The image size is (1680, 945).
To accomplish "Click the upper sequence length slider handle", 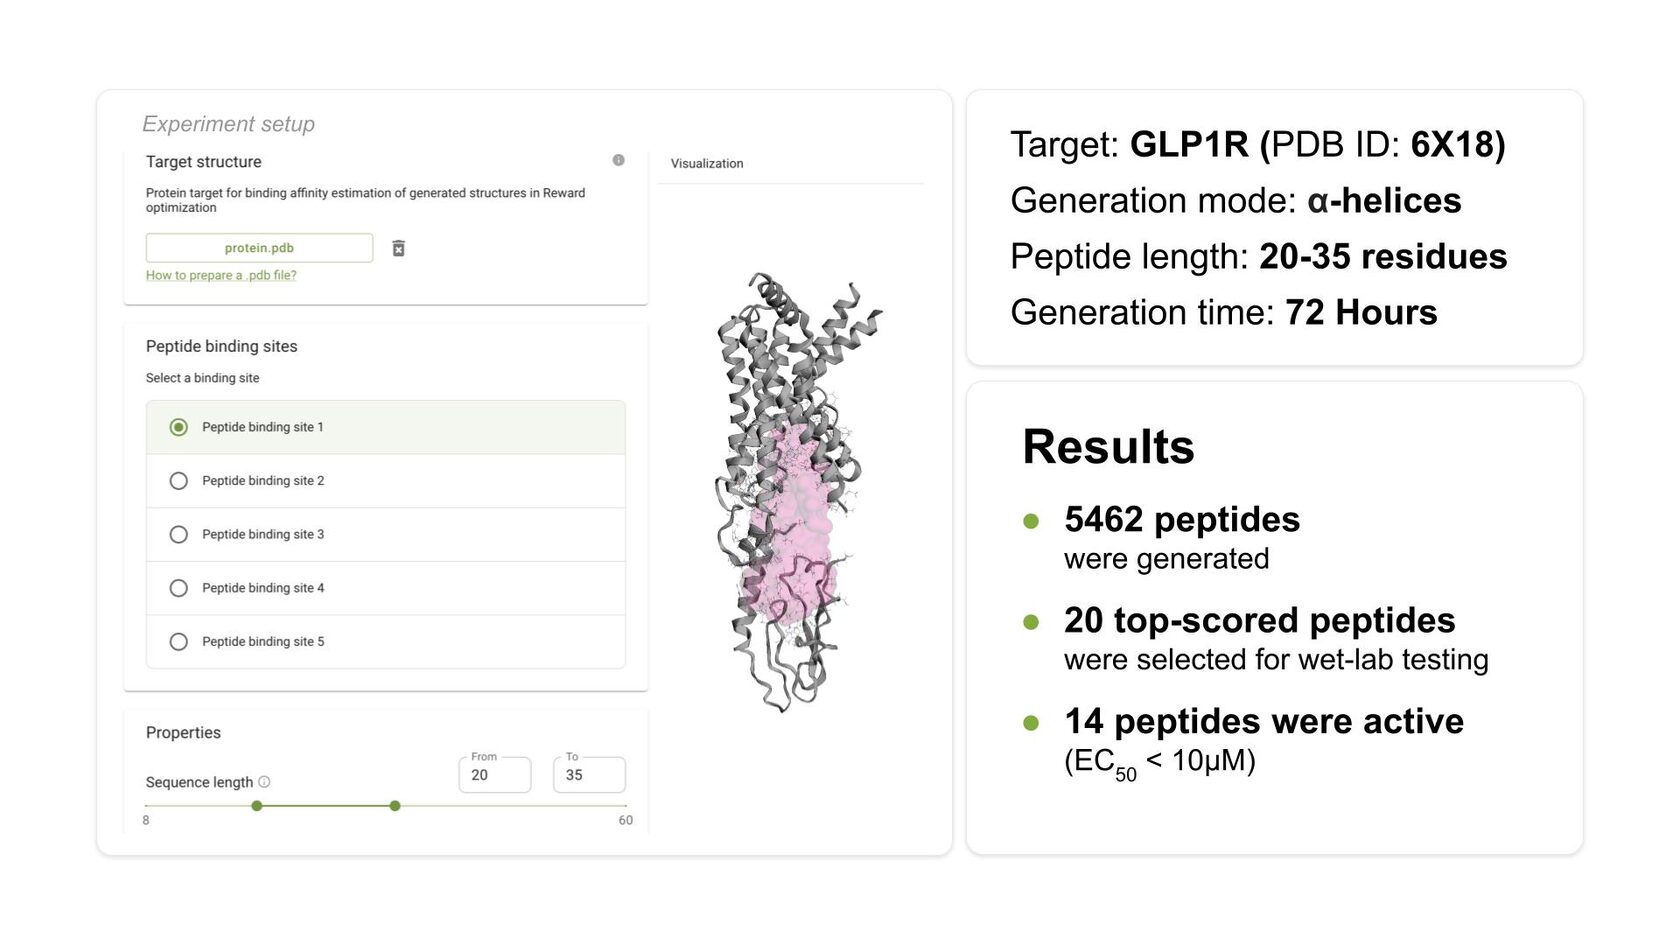I will coord(395,806).
